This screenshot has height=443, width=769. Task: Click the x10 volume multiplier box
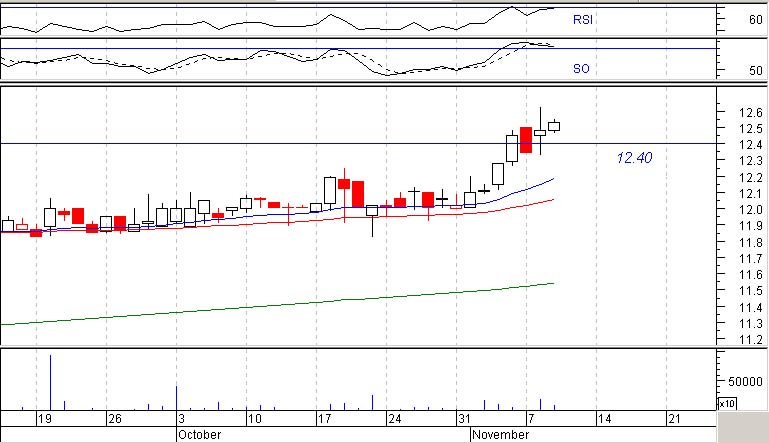coord(727,403)
